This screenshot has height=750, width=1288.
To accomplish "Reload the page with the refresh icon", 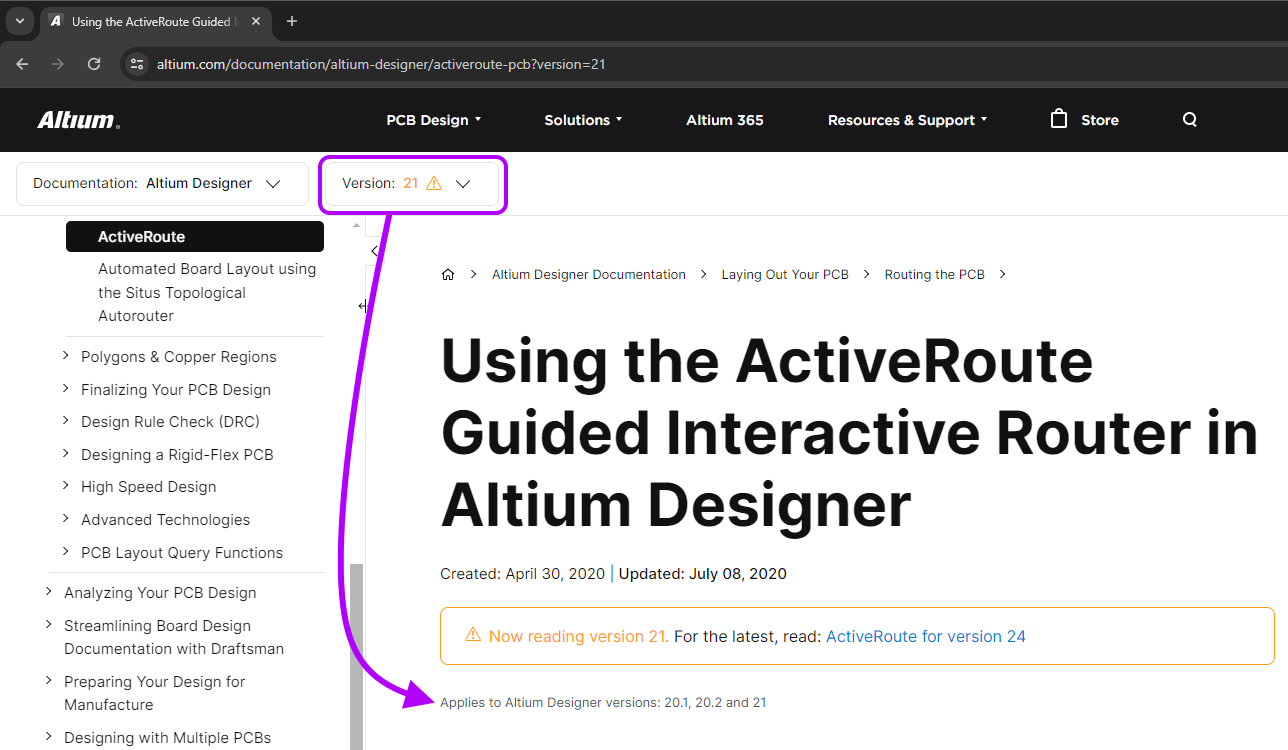I will 94,64.
